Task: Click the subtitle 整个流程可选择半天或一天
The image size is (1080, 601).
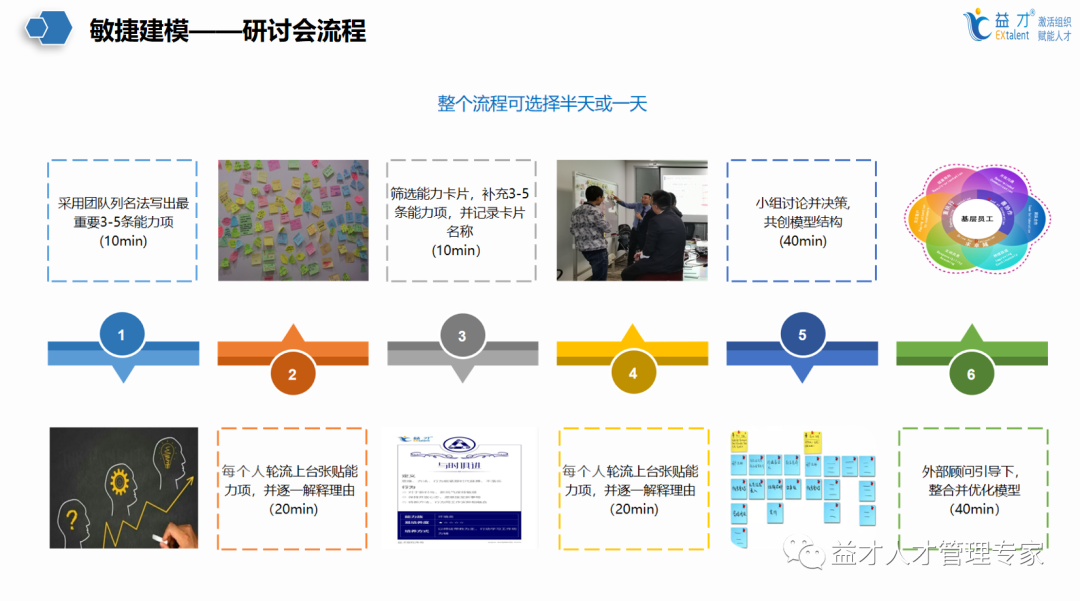Action: [542, 104]
